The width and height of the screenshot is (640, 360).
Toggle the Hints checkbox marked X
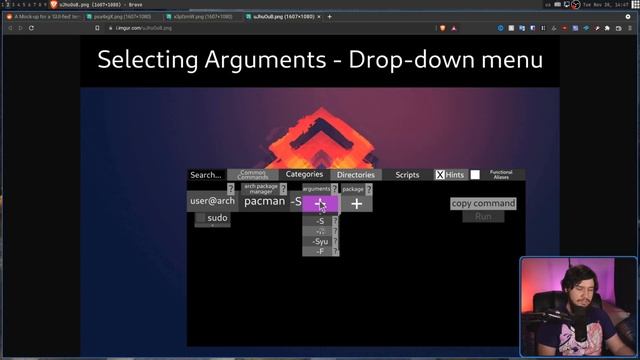click(440, 175)
